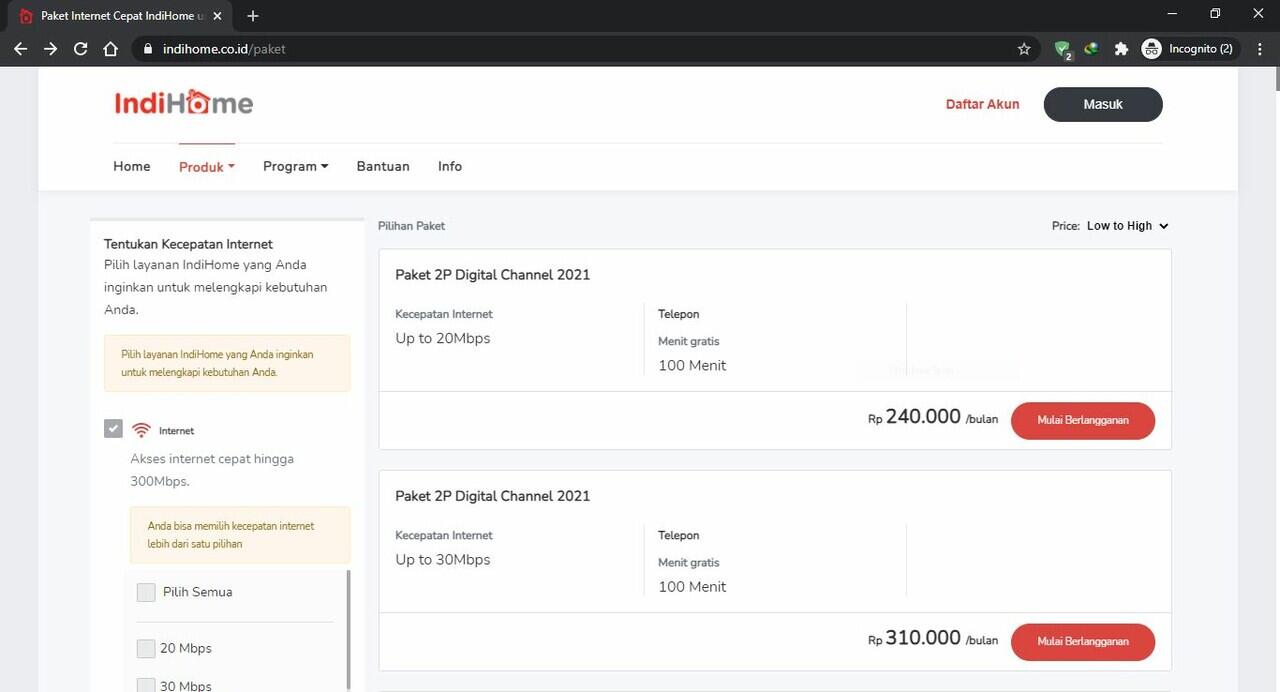1280x692 pixels.
Task: Reload the page with the refresh icon
Action: (80, 48)
